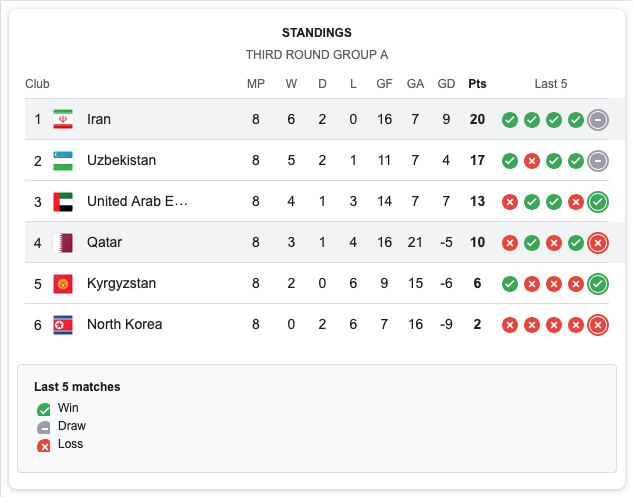Select the Kyrgyzstan team name

coord(121,283)
